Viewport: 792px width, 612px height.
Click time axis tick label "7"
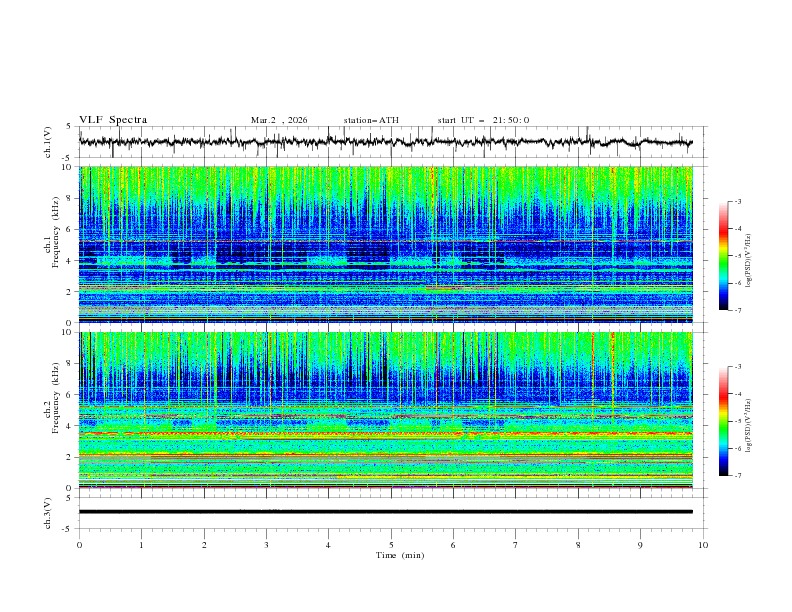click(x=516, y=545)
